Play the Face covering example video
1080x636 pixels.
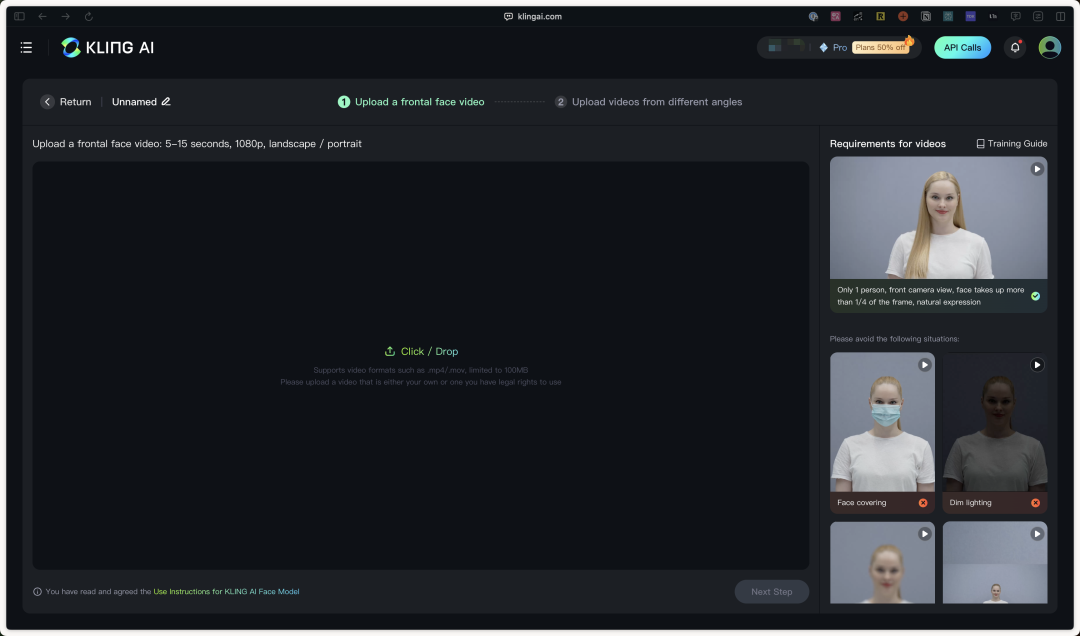coord(924,365)
